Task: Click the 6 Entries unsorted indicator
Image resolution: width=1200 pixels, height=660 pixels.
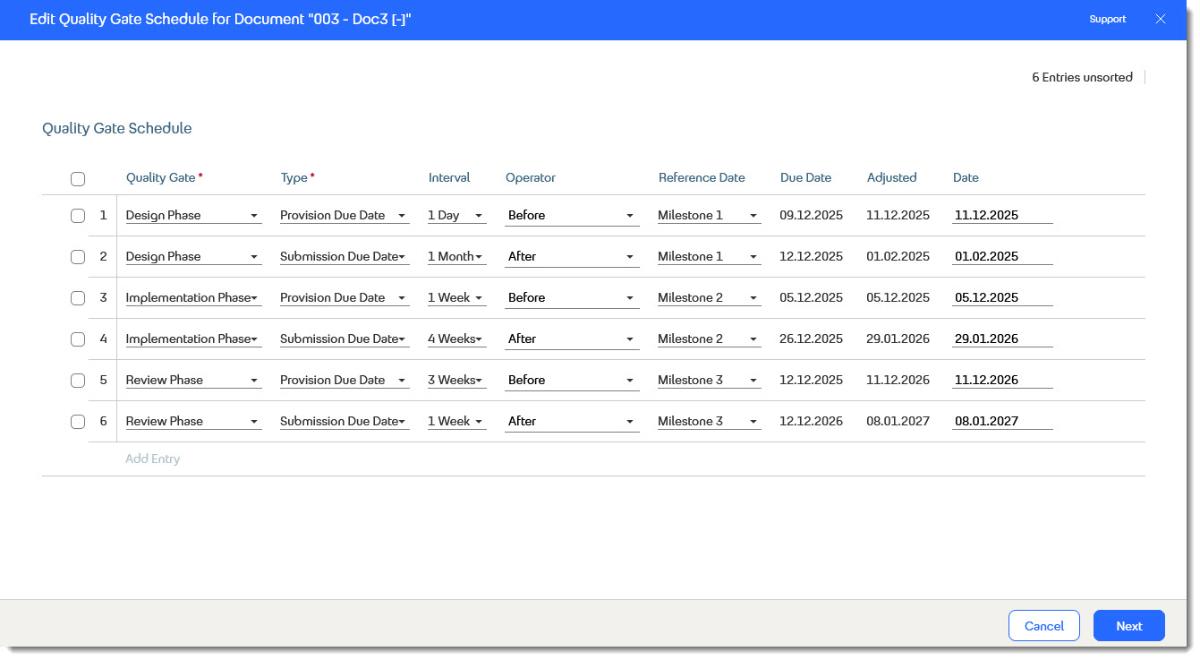Action: click(x=1082, y=77)
